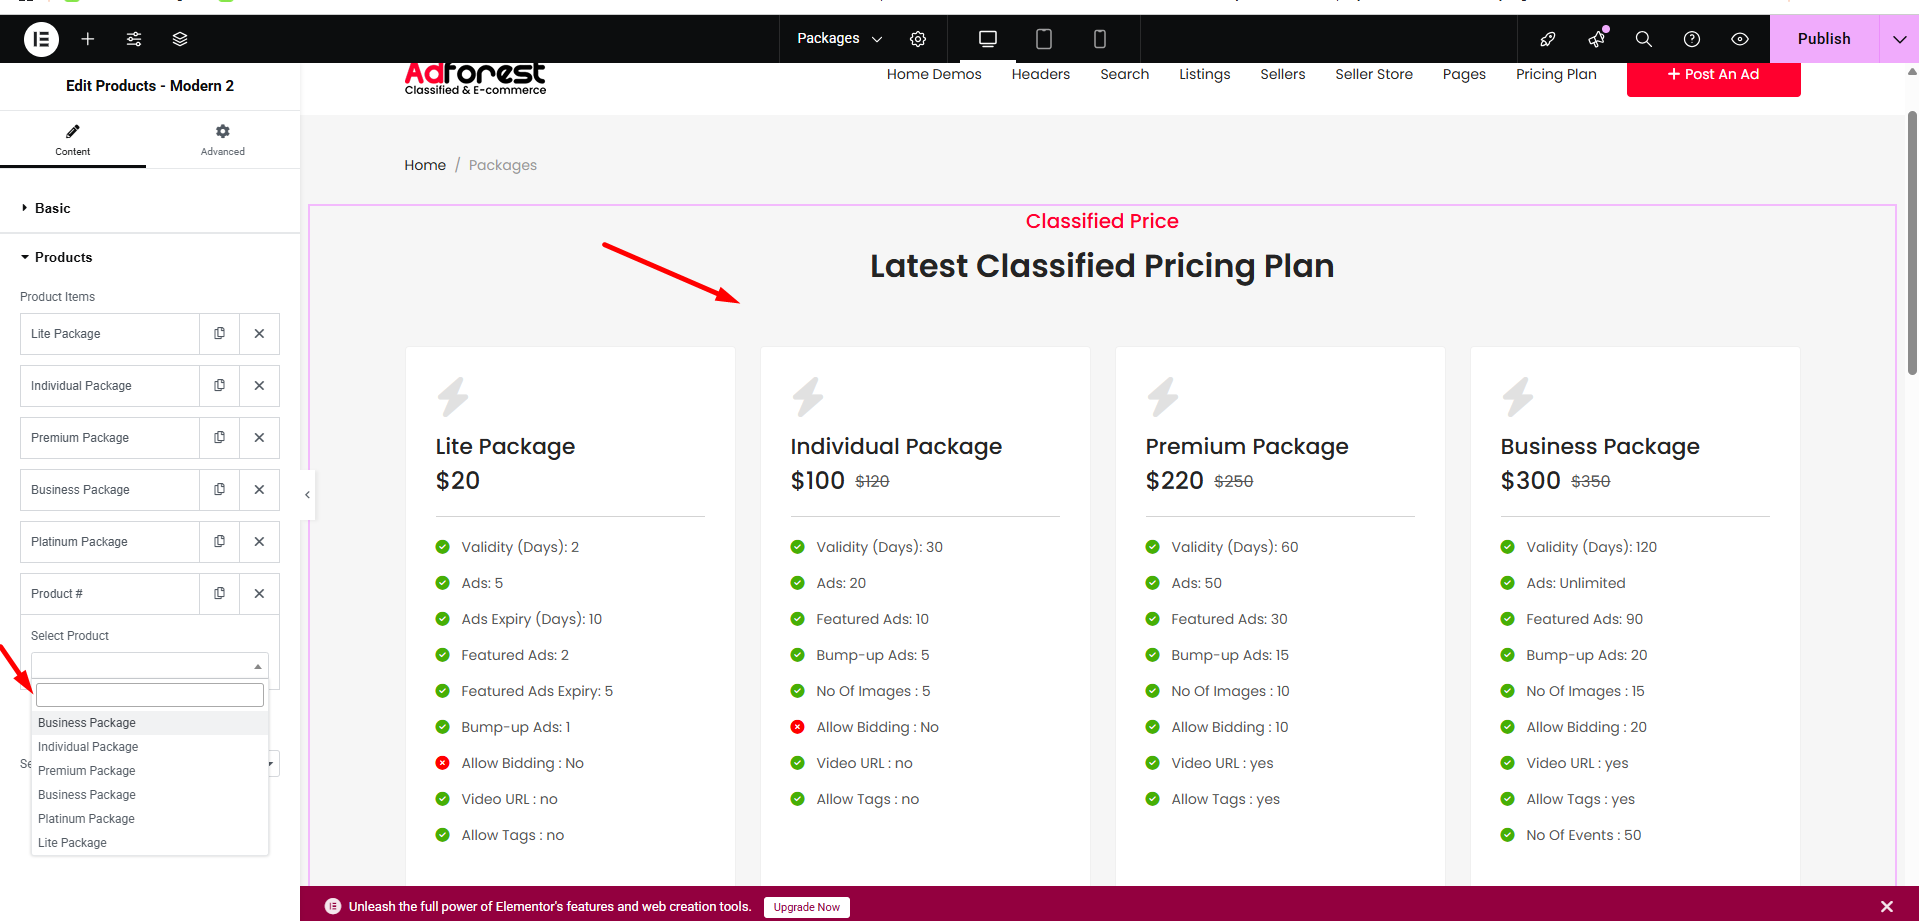Viewport: 1919px width, 921px height.
Task: Close the Select Product dropdown field
Action: (150, 665)
